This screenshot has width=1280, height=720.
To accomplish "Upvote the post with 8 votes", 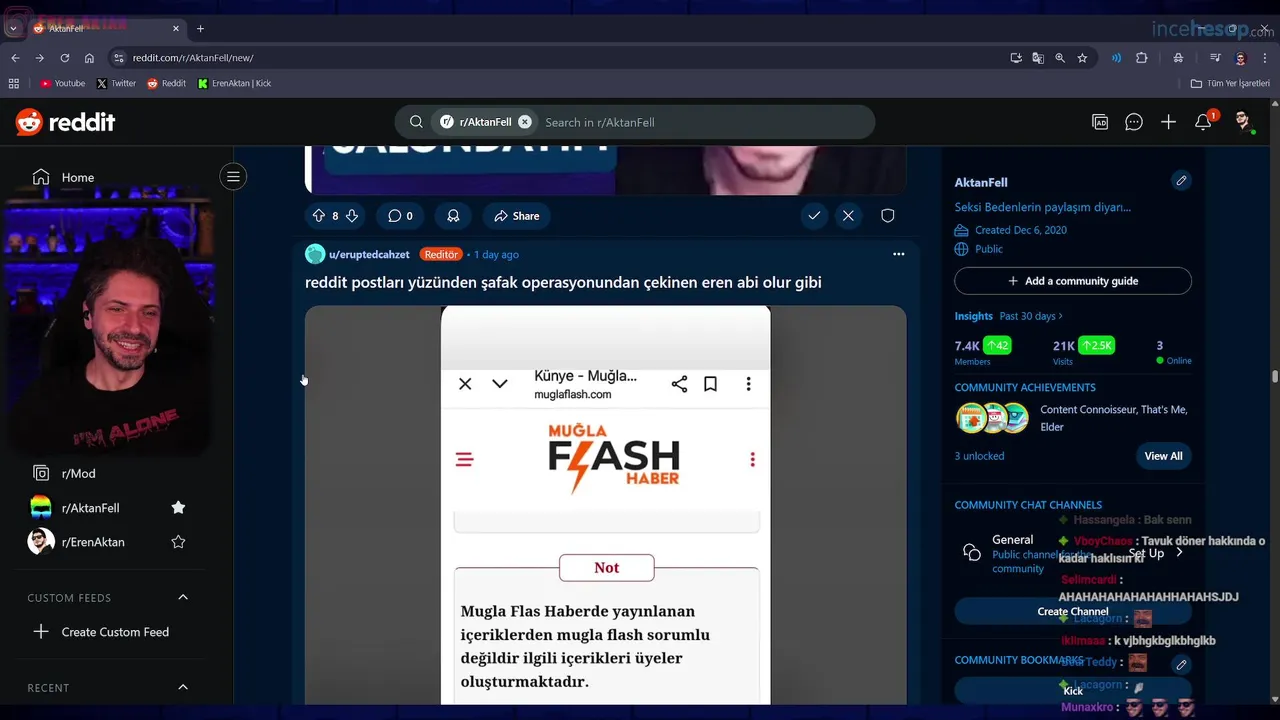I will pos(319,216).
